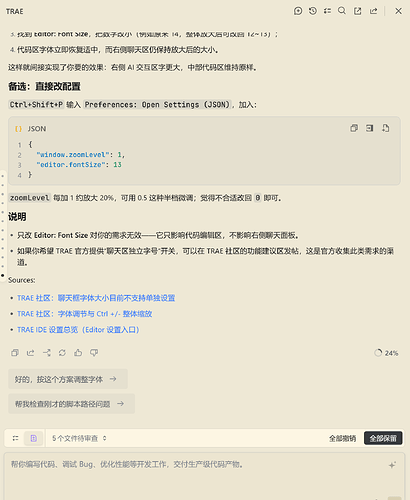Insert JSON code at cursor icon
This screenshot has height=500, width=410.
370,128
